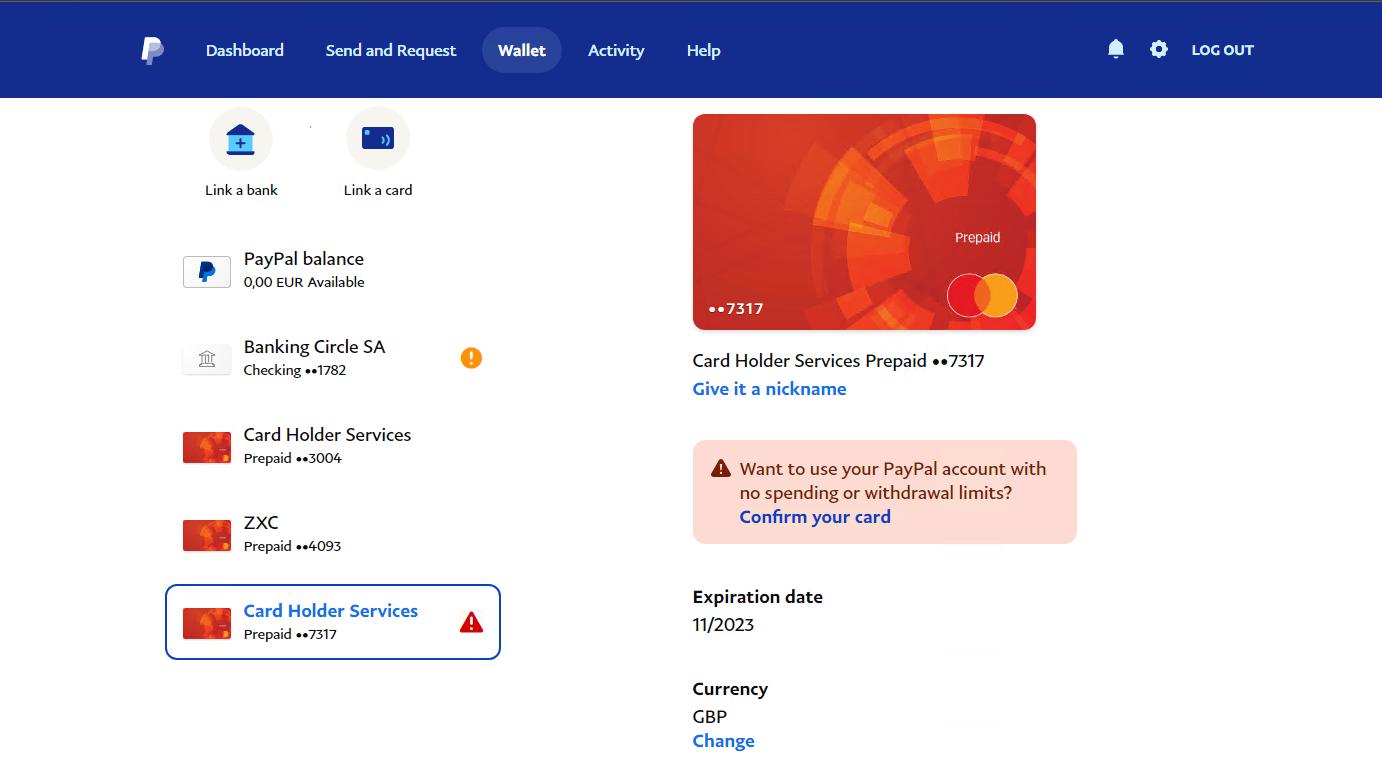The image size is (1382, 758).
Task: Click the Give it a nickname link
Action: click(769, 389)
